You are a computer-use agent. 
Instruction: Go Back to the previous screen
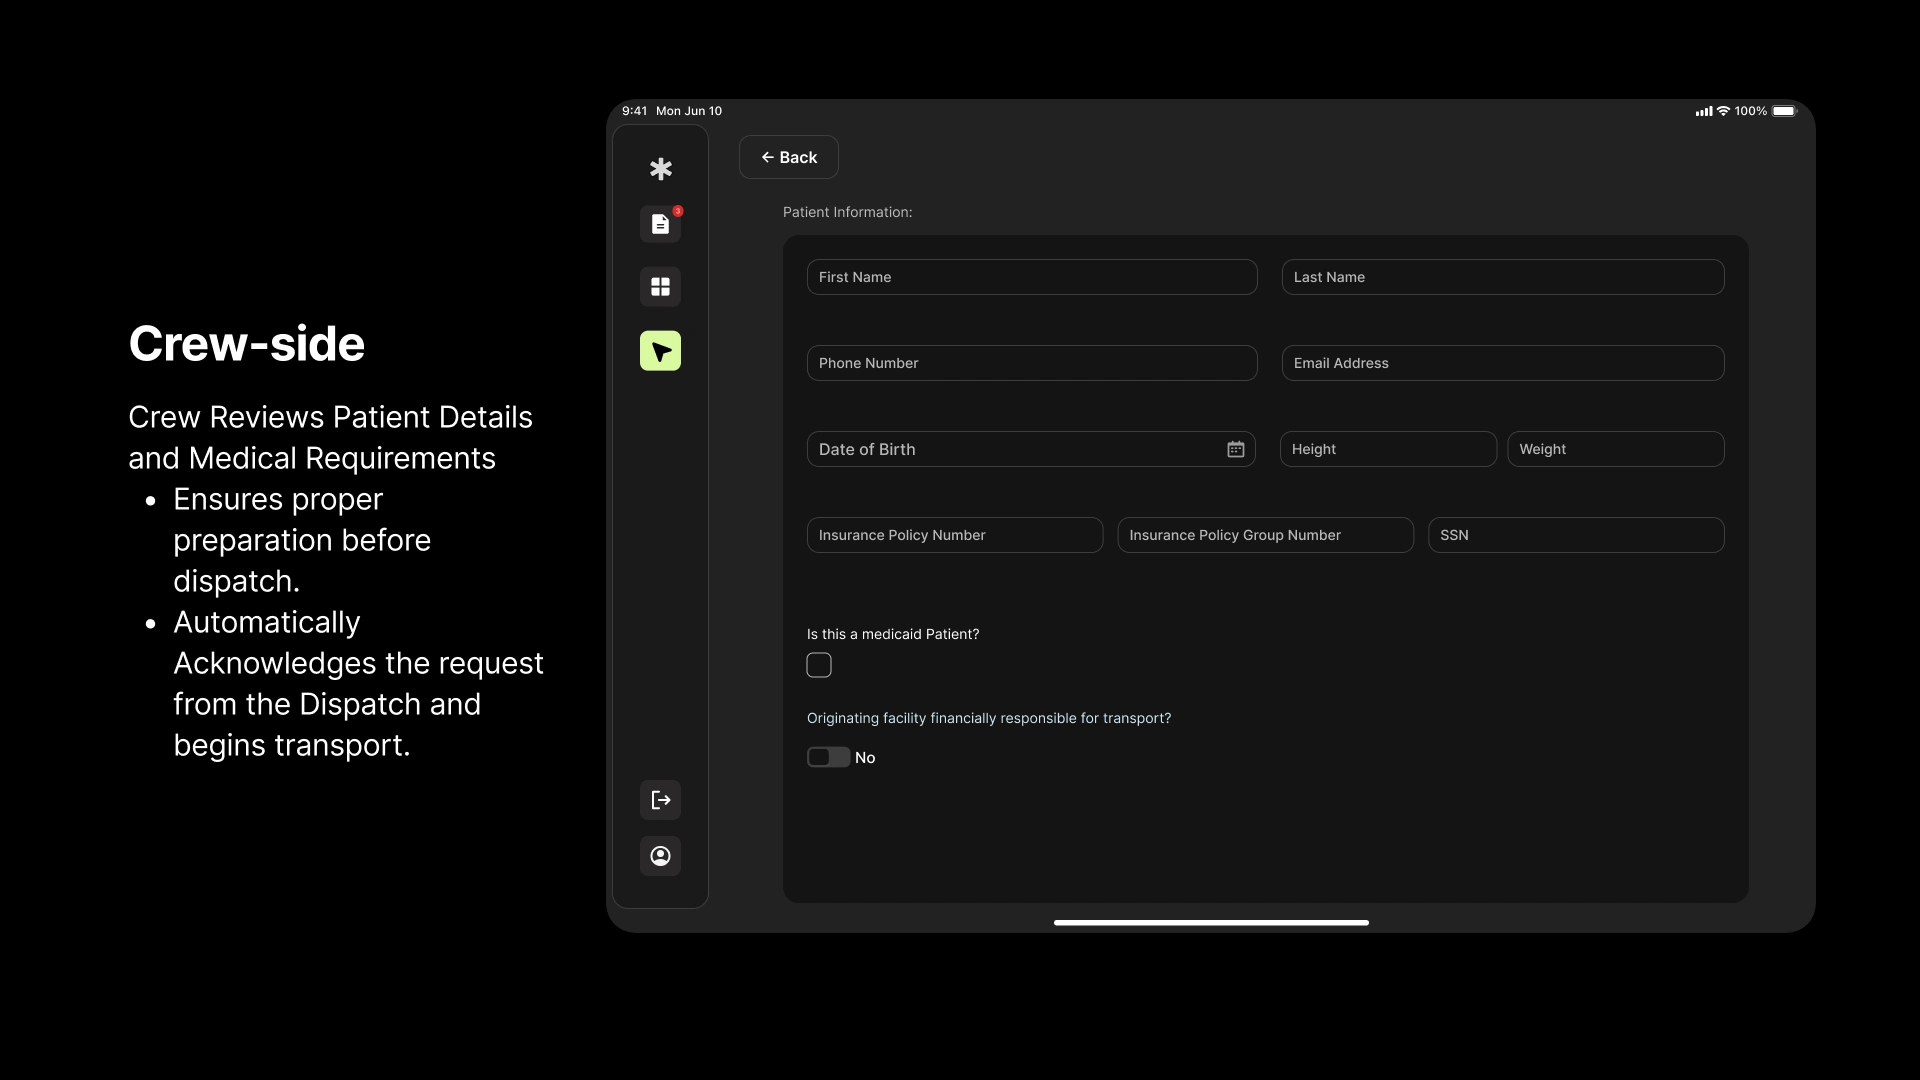point(788,157)
